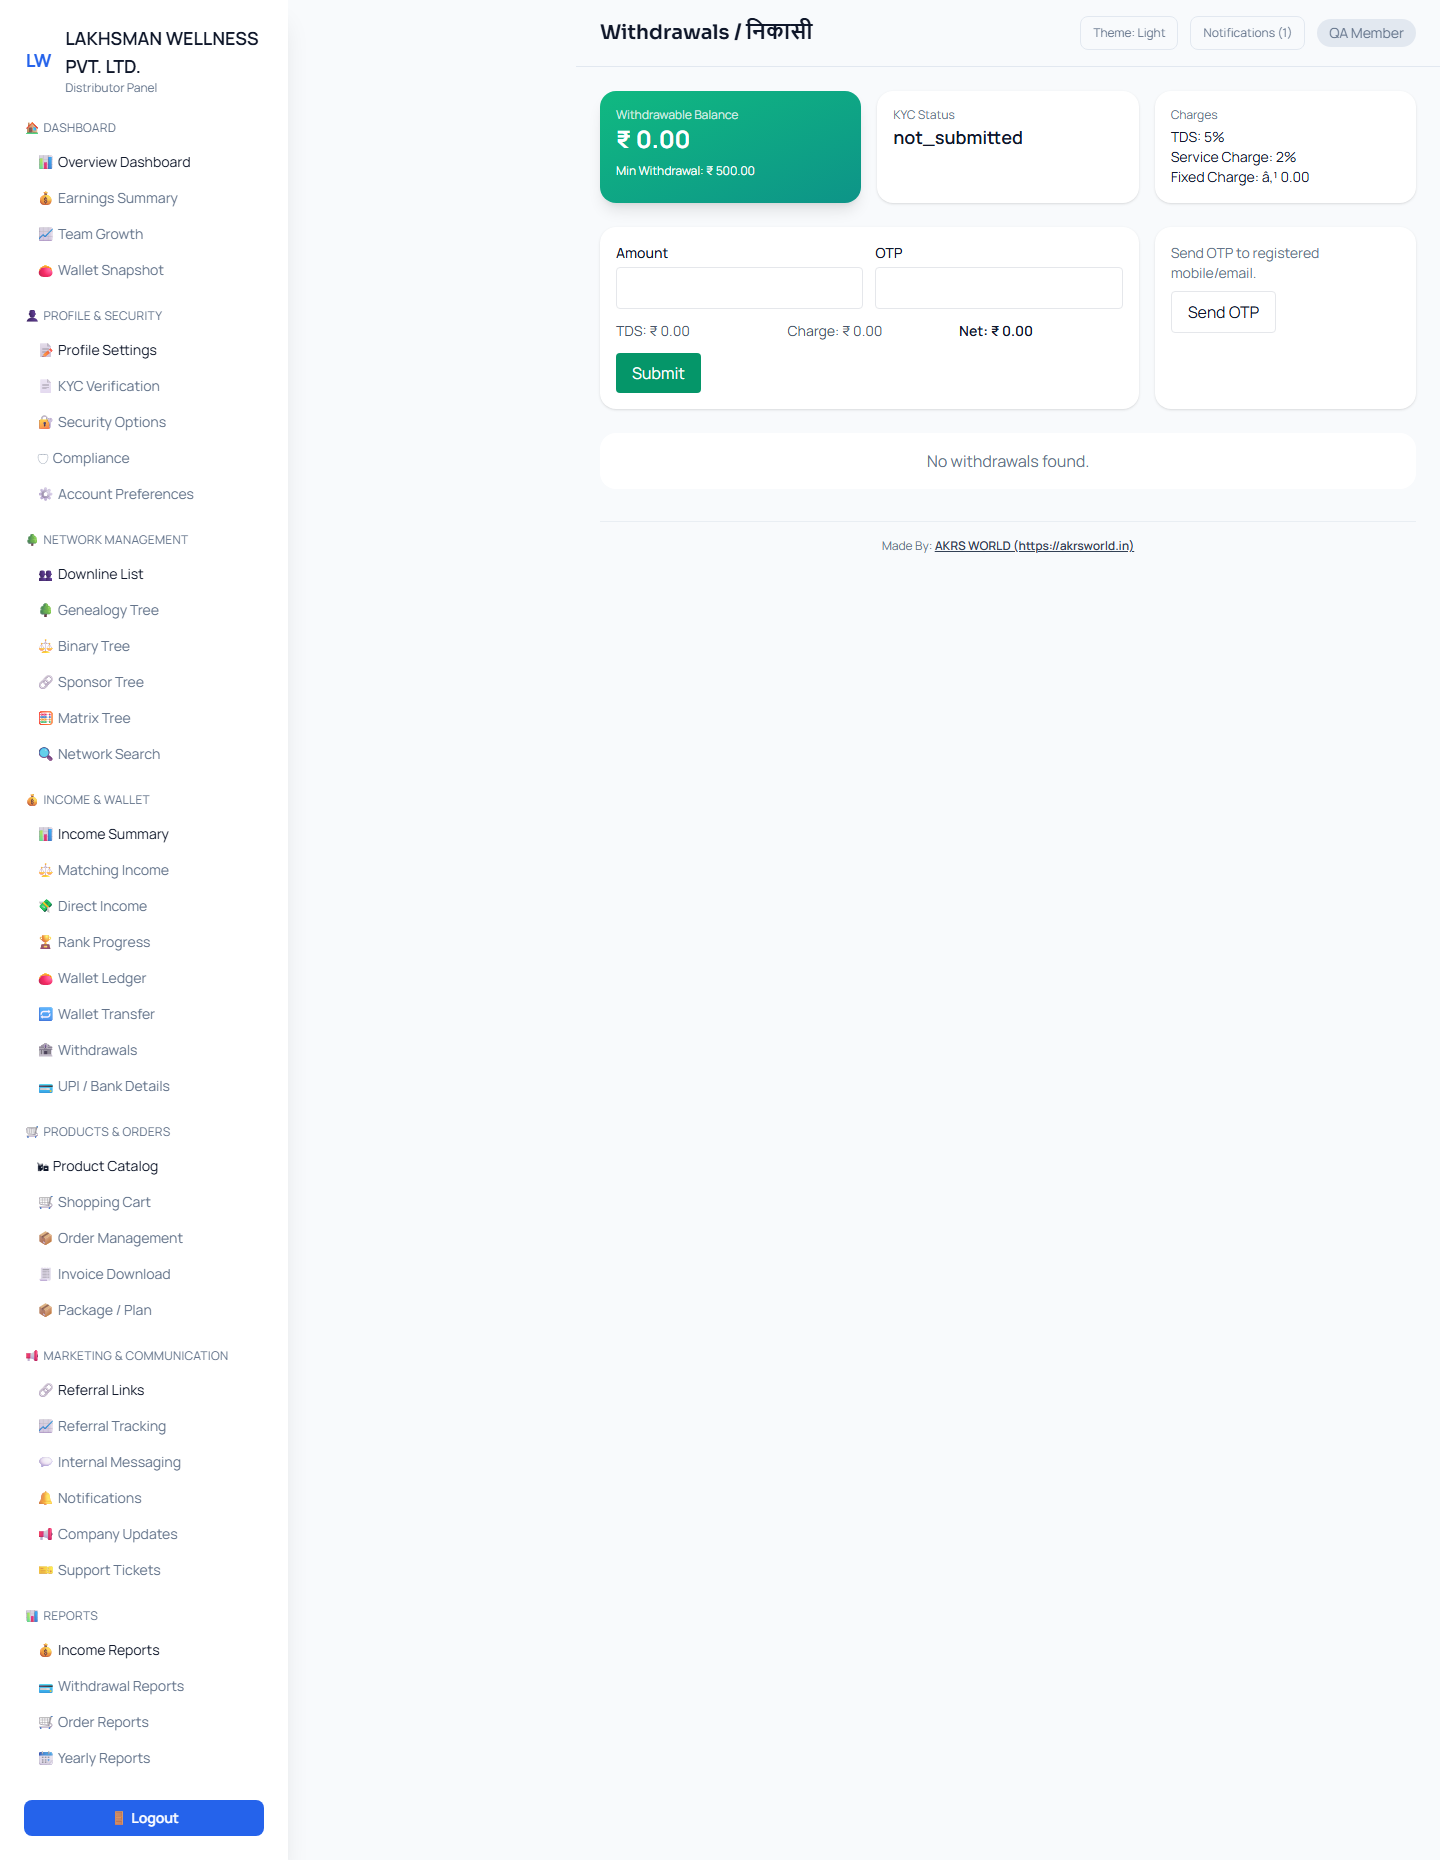Click the Security Options lock icon
1440x1860 pixels.
coord(45,423)
